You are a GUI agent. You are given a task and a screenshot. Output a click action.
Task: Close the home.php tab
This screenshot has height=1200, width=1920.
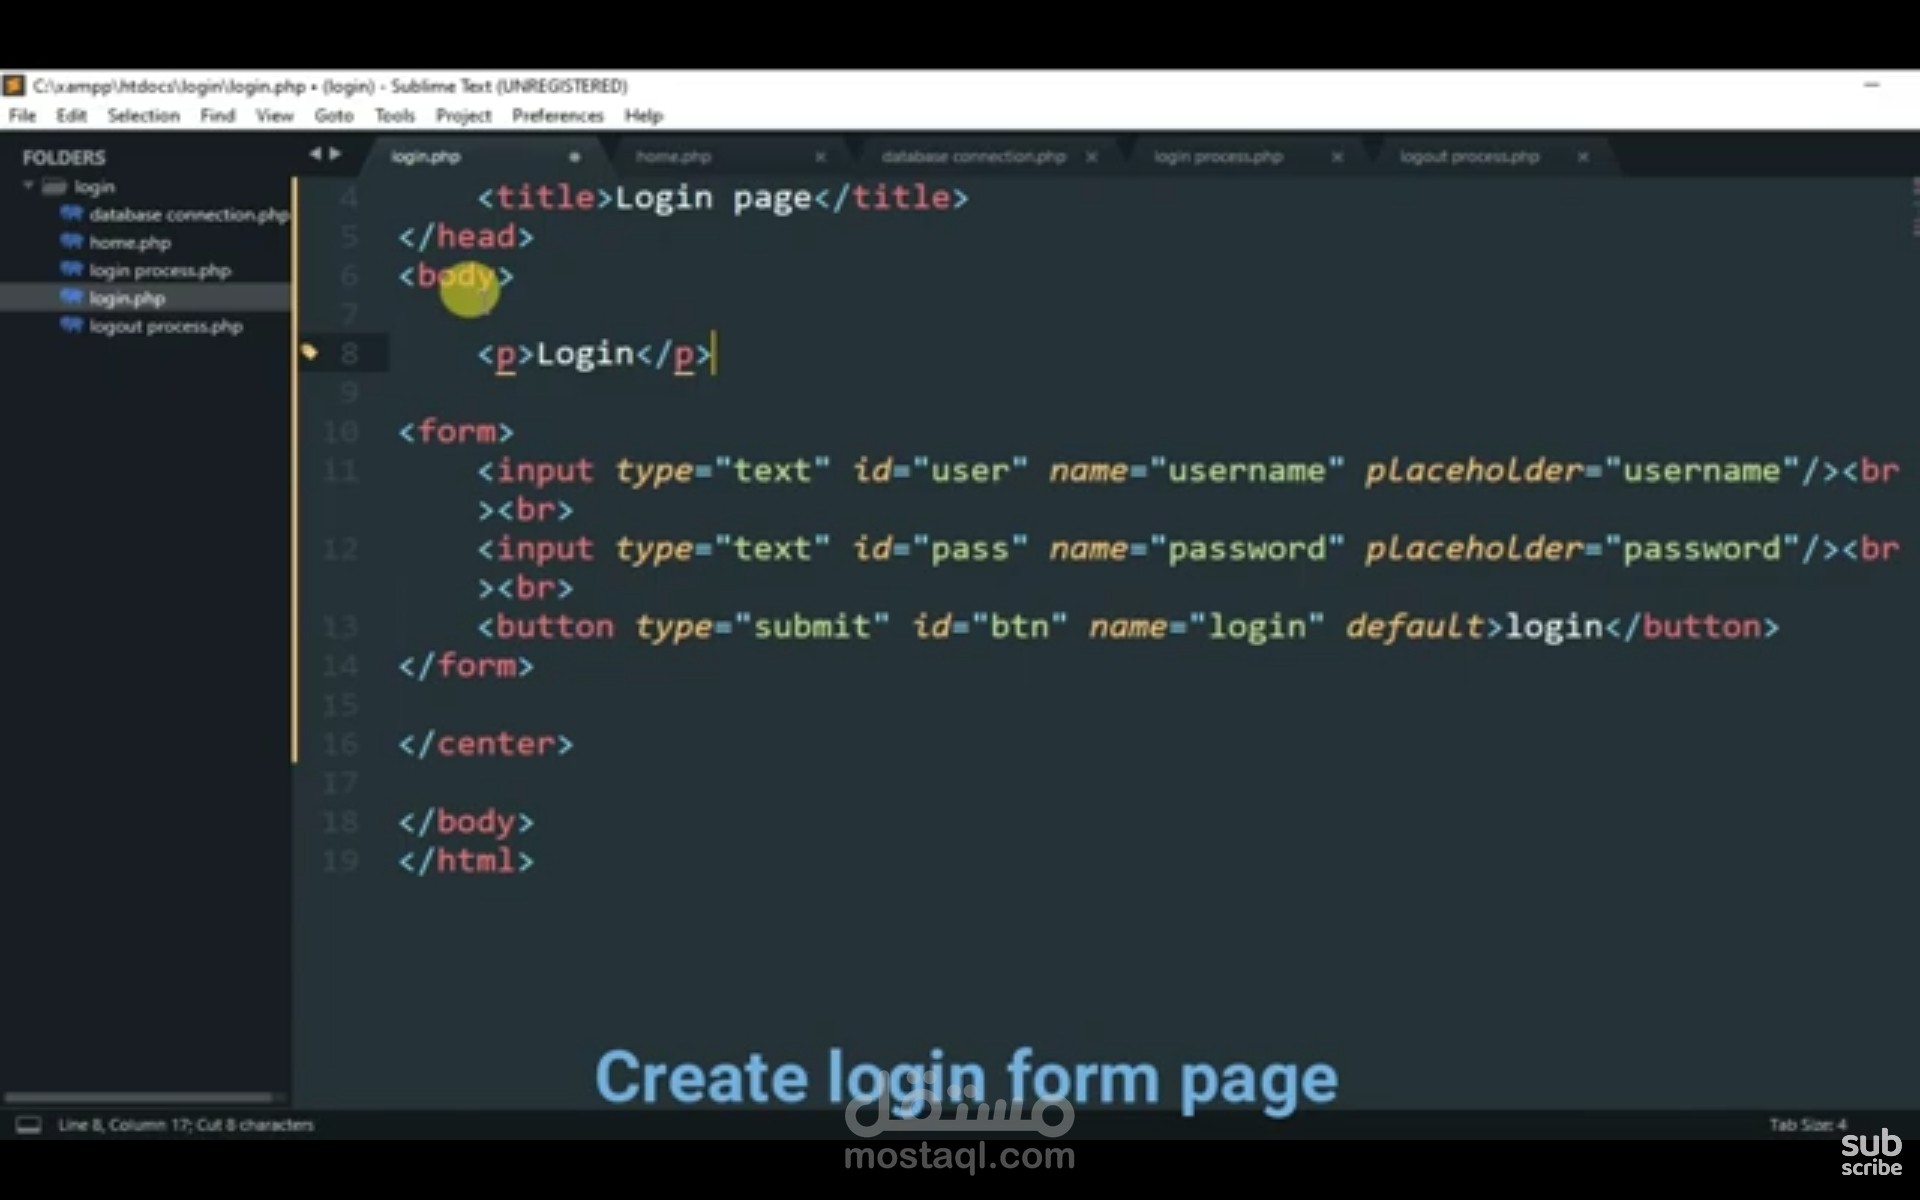tap(820, 157)
